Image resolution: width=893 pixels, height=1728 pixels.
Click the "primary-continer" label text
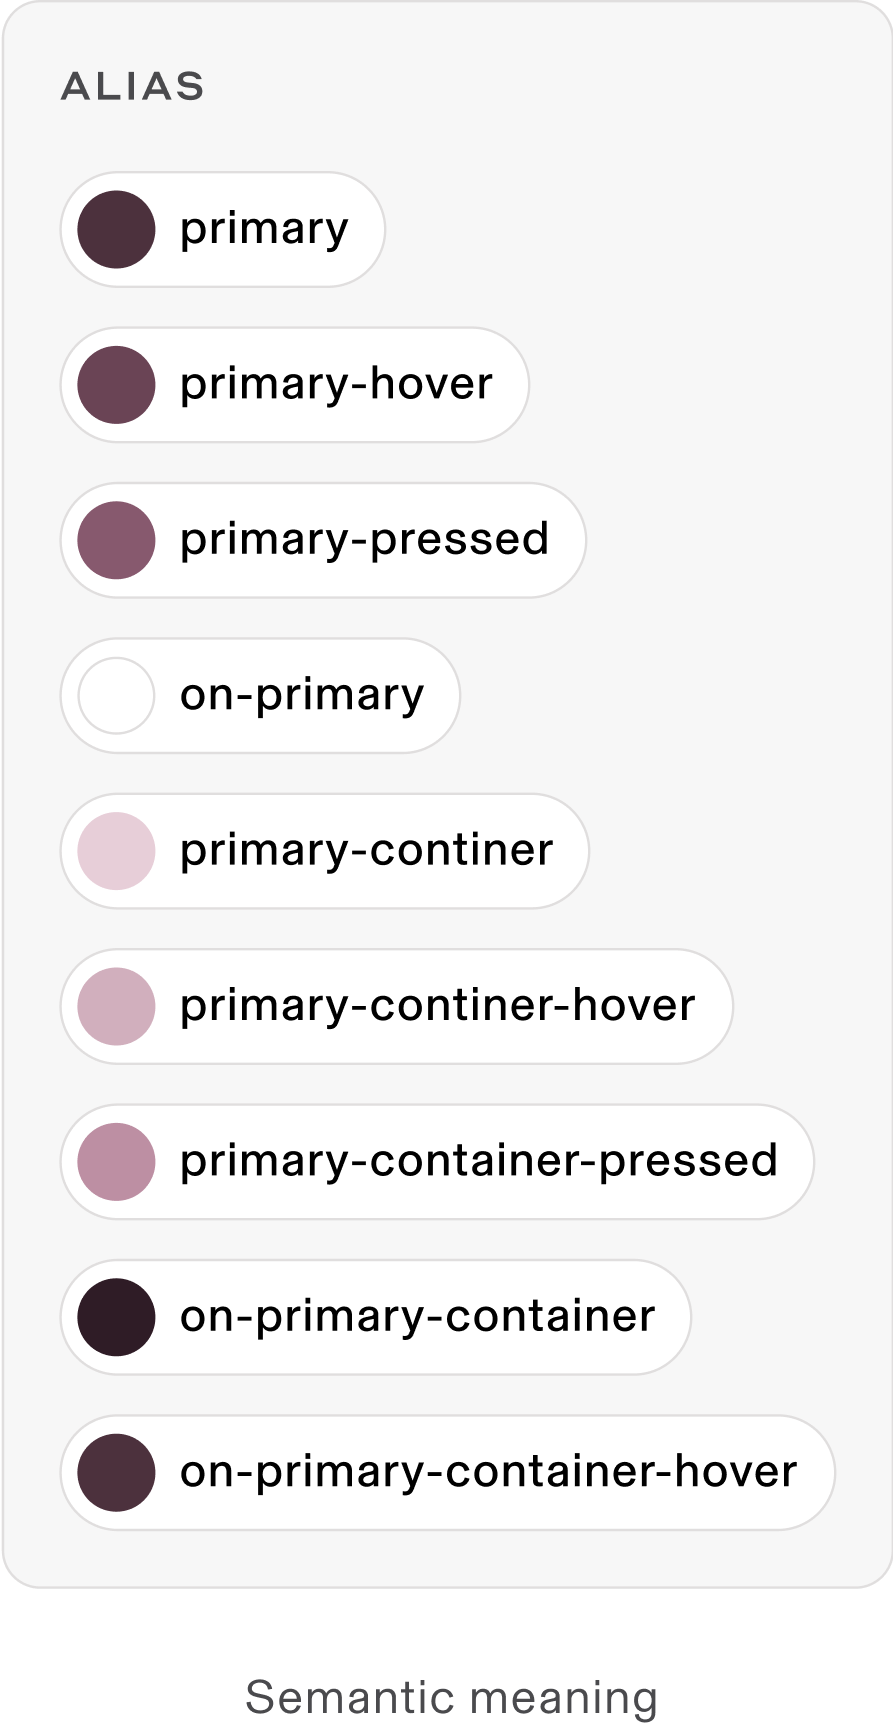pyautogui.click(x=366, y=851)
